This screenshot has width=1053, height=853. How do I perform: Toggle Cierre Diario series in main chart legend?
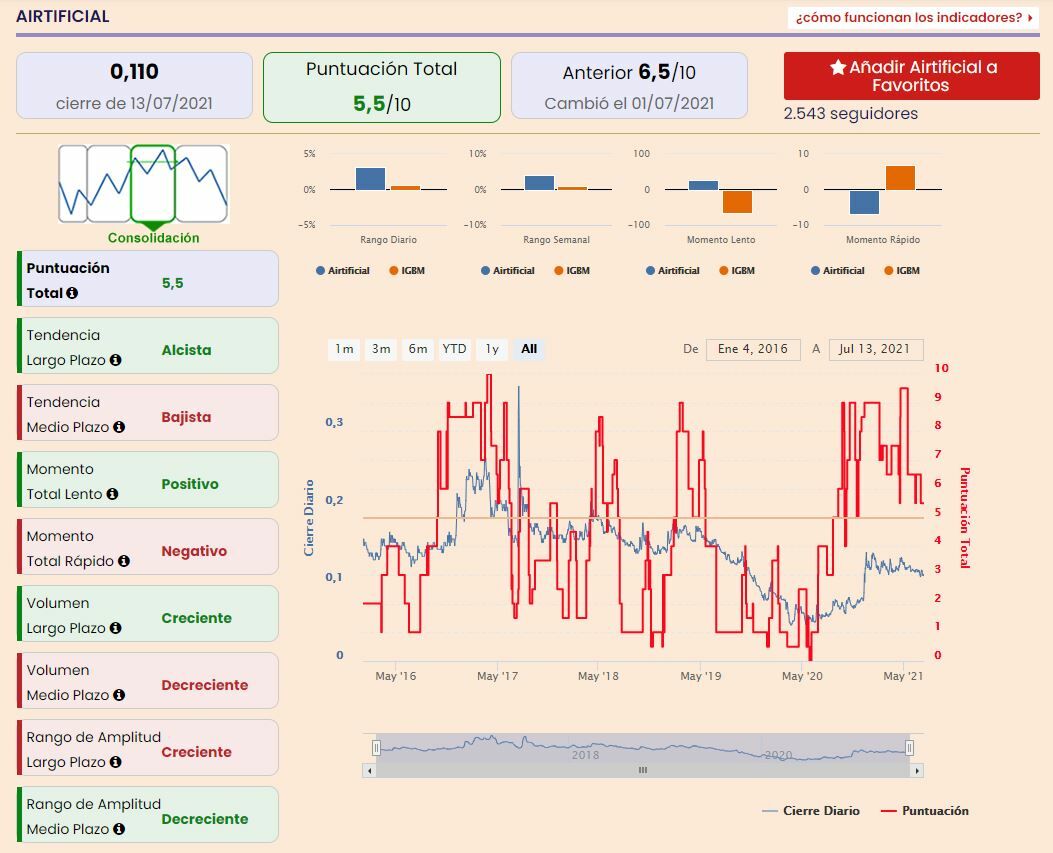pyautogui.click(x=811, y=811)
